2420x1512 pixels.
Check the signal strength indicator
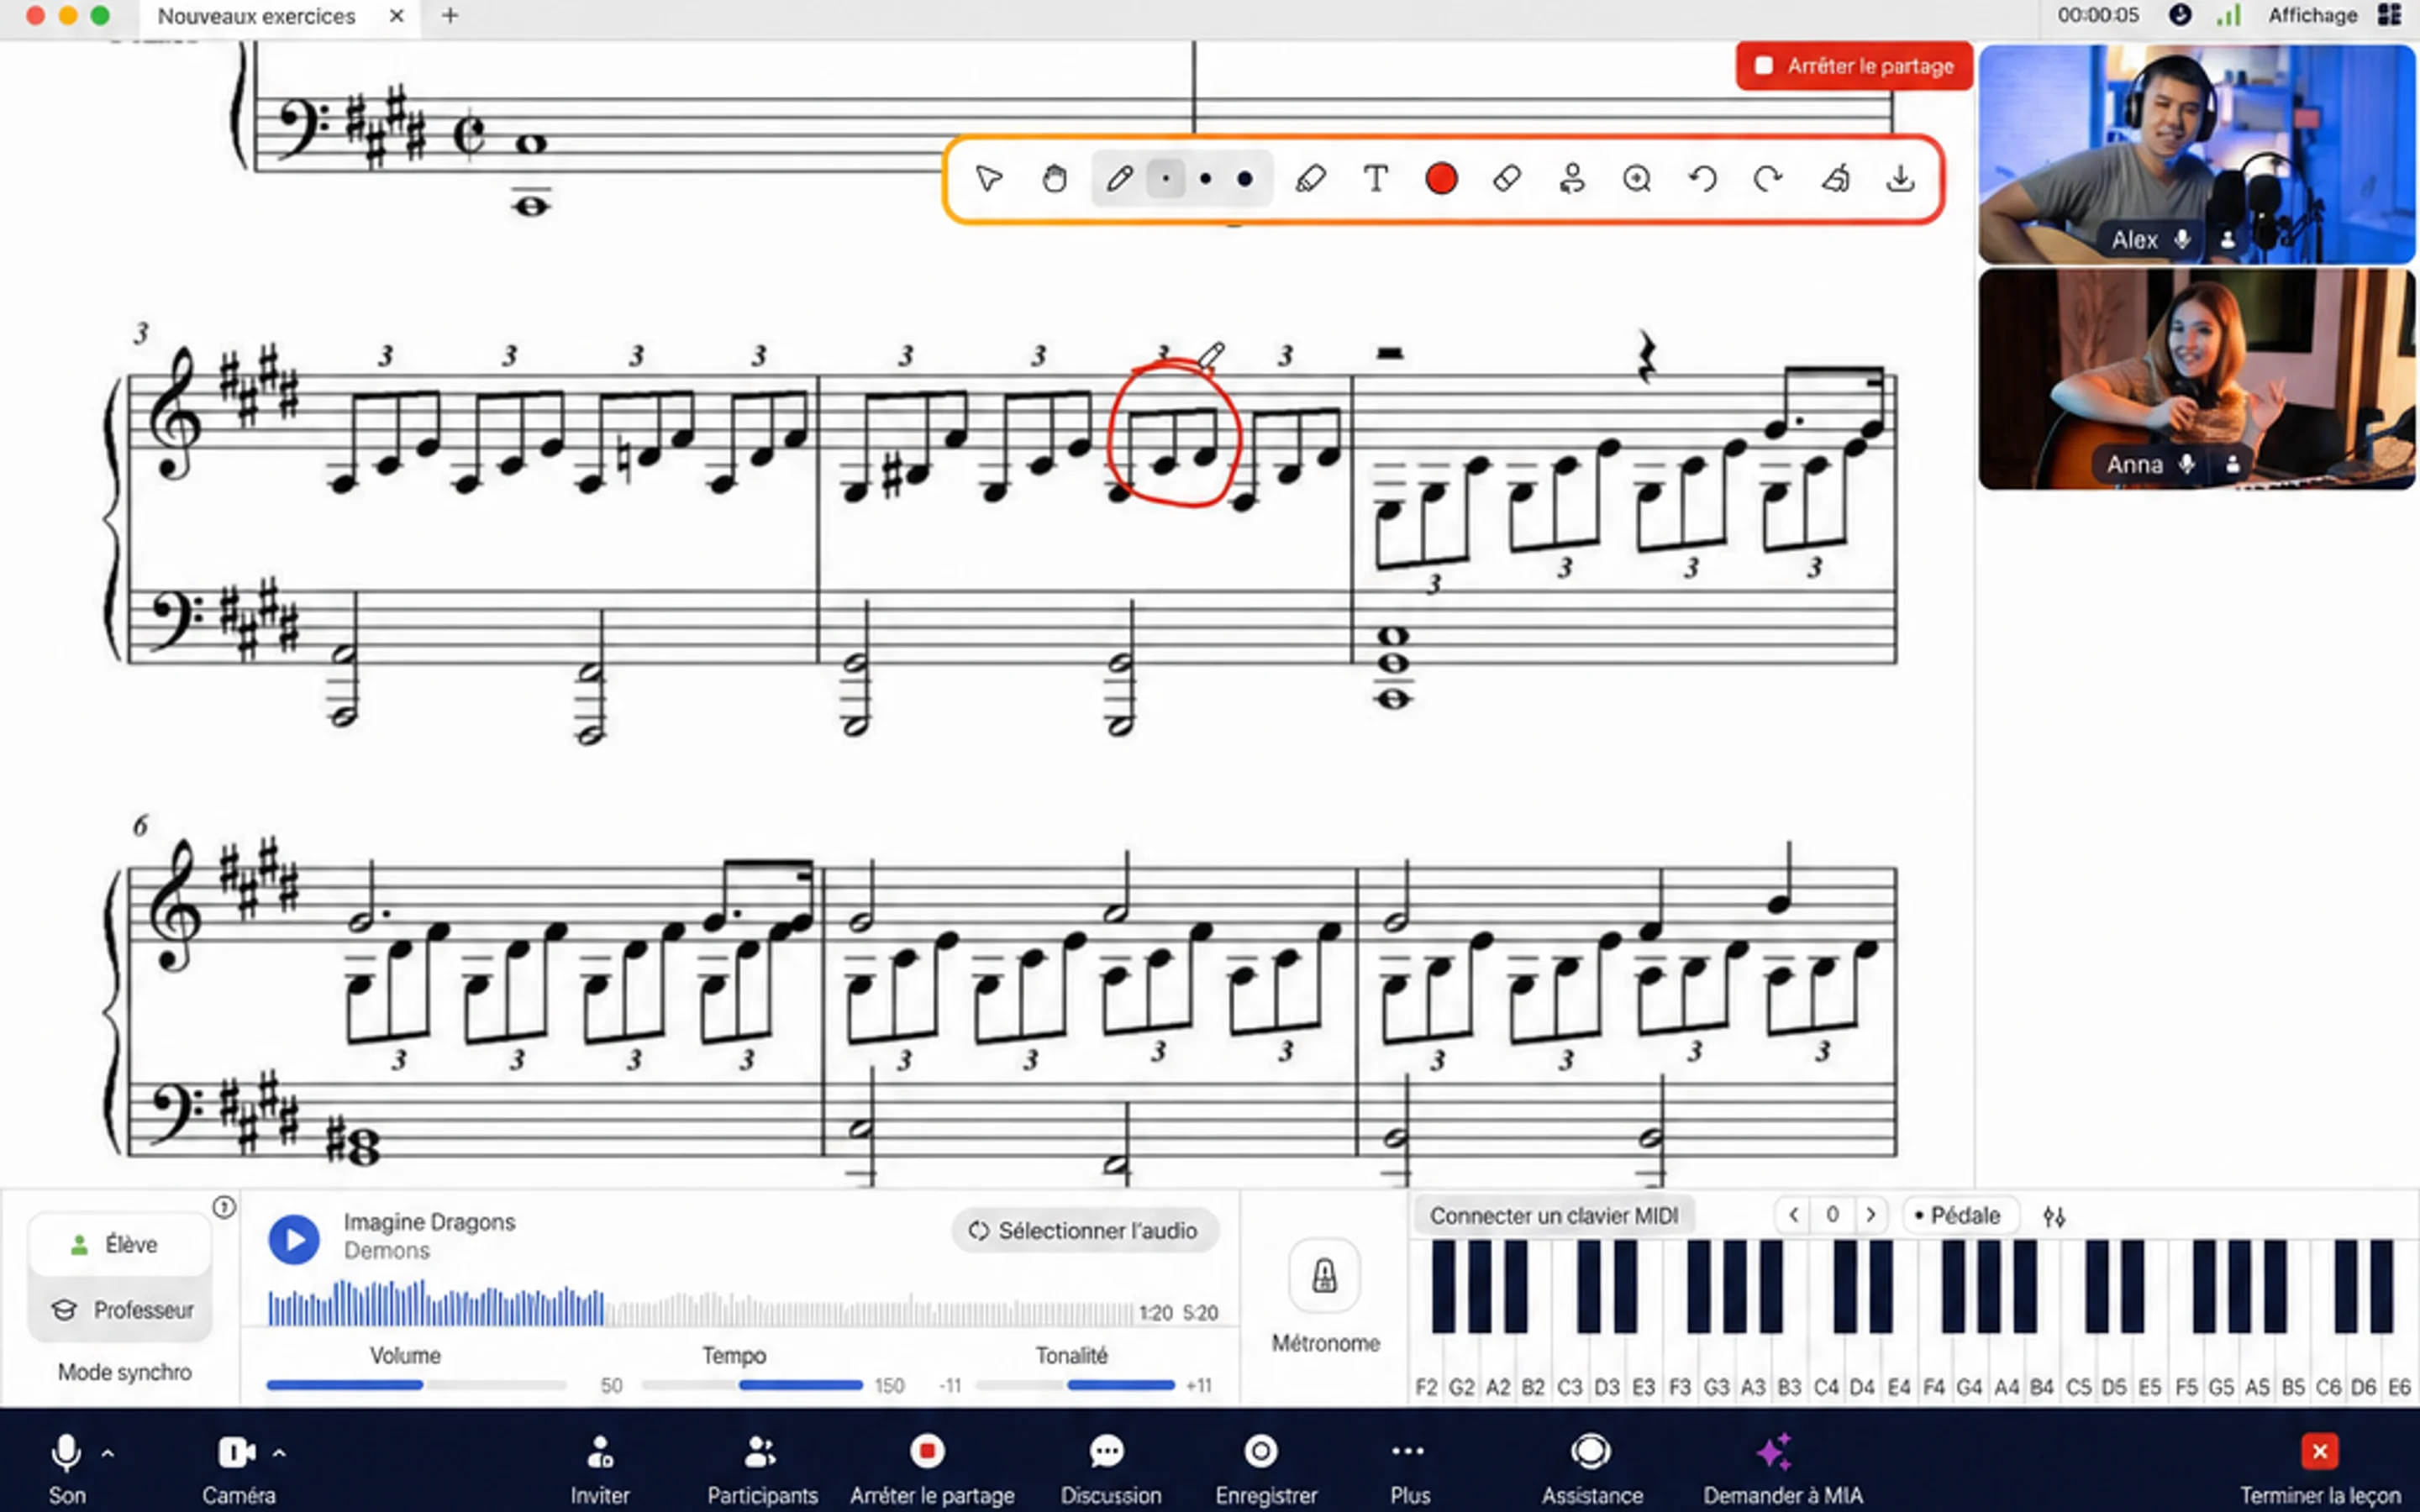2229,15
